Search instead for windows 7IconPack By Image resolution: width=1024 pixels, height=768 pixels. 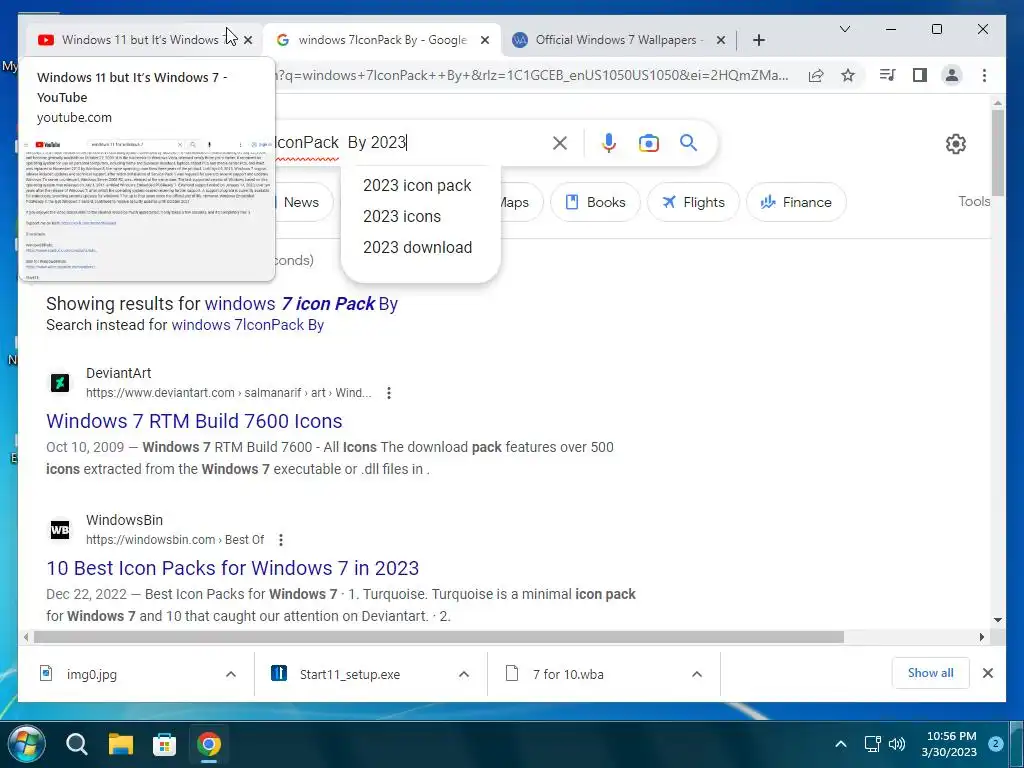(x=248, y=325)
